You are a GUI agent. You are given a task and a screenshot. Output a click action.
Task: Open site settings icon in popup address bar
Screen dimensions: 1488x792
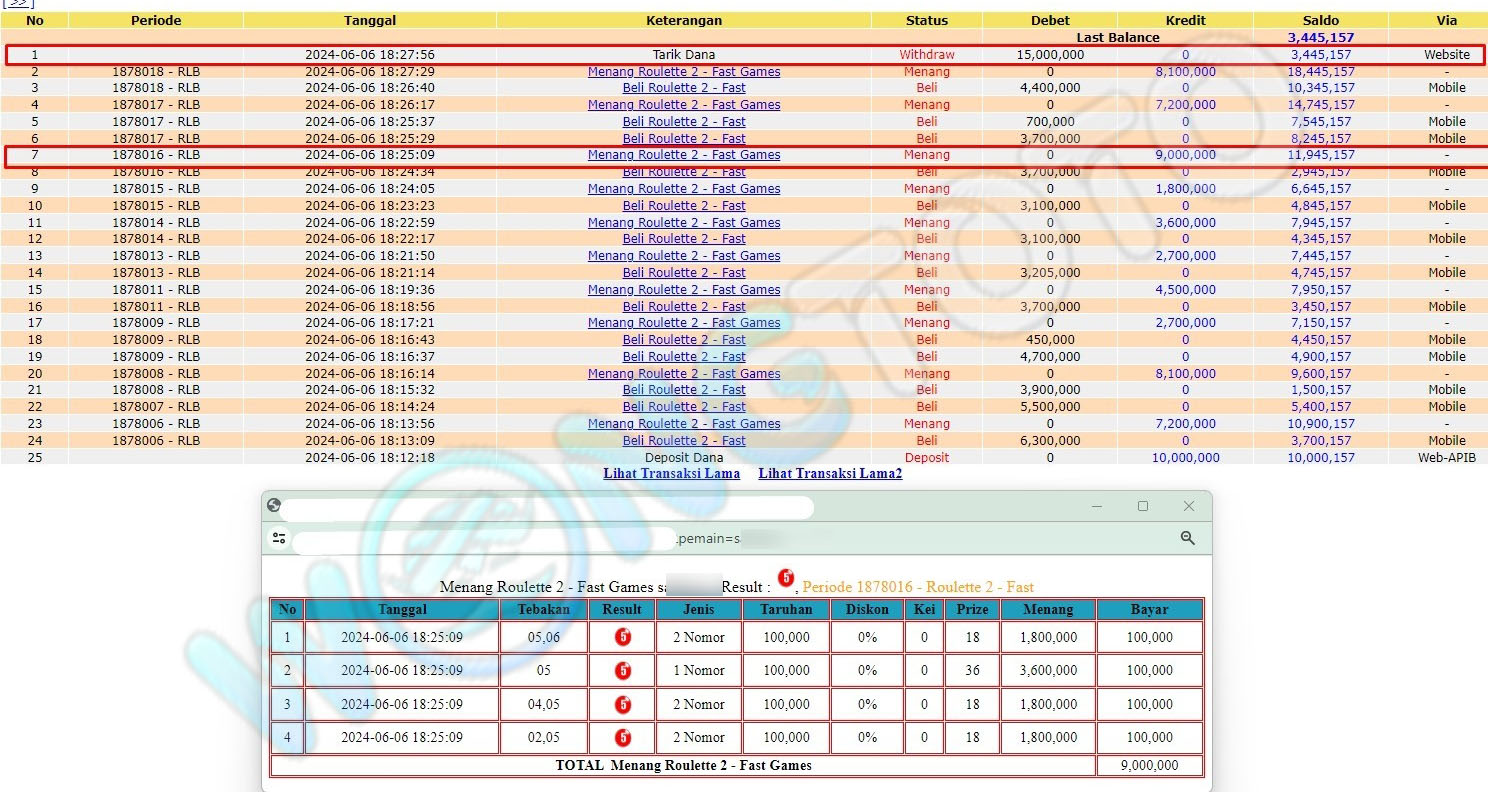(279, 538)
